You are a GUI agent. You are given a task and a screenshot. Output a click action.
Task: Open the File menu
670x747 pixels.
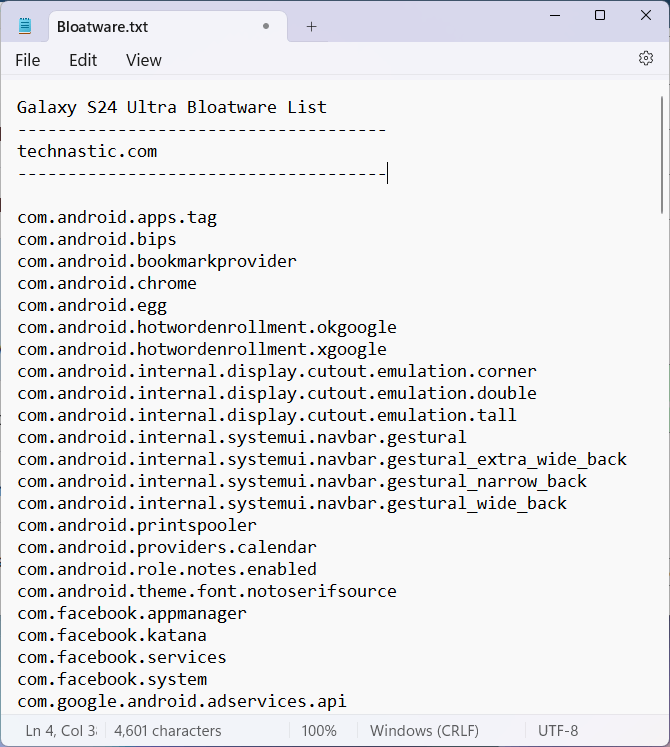(28, 60)
